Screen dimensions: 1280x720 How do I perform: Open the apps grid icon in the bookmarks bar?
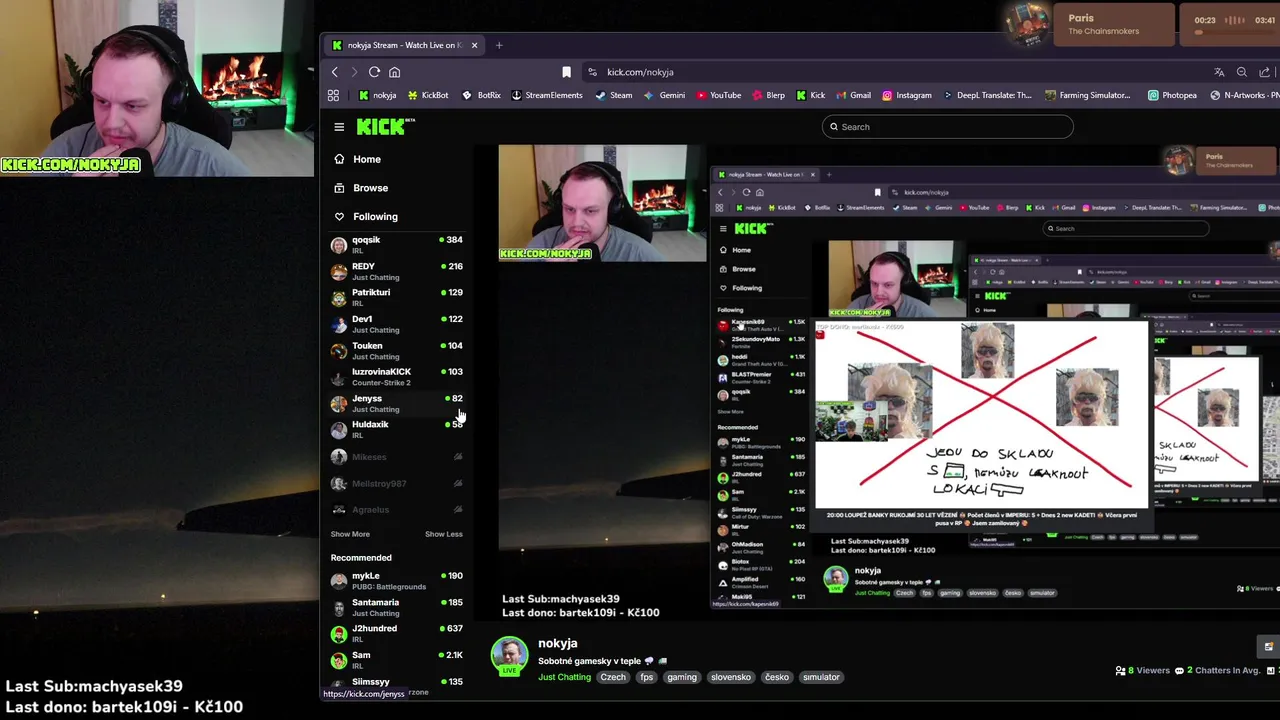(334, 95)
